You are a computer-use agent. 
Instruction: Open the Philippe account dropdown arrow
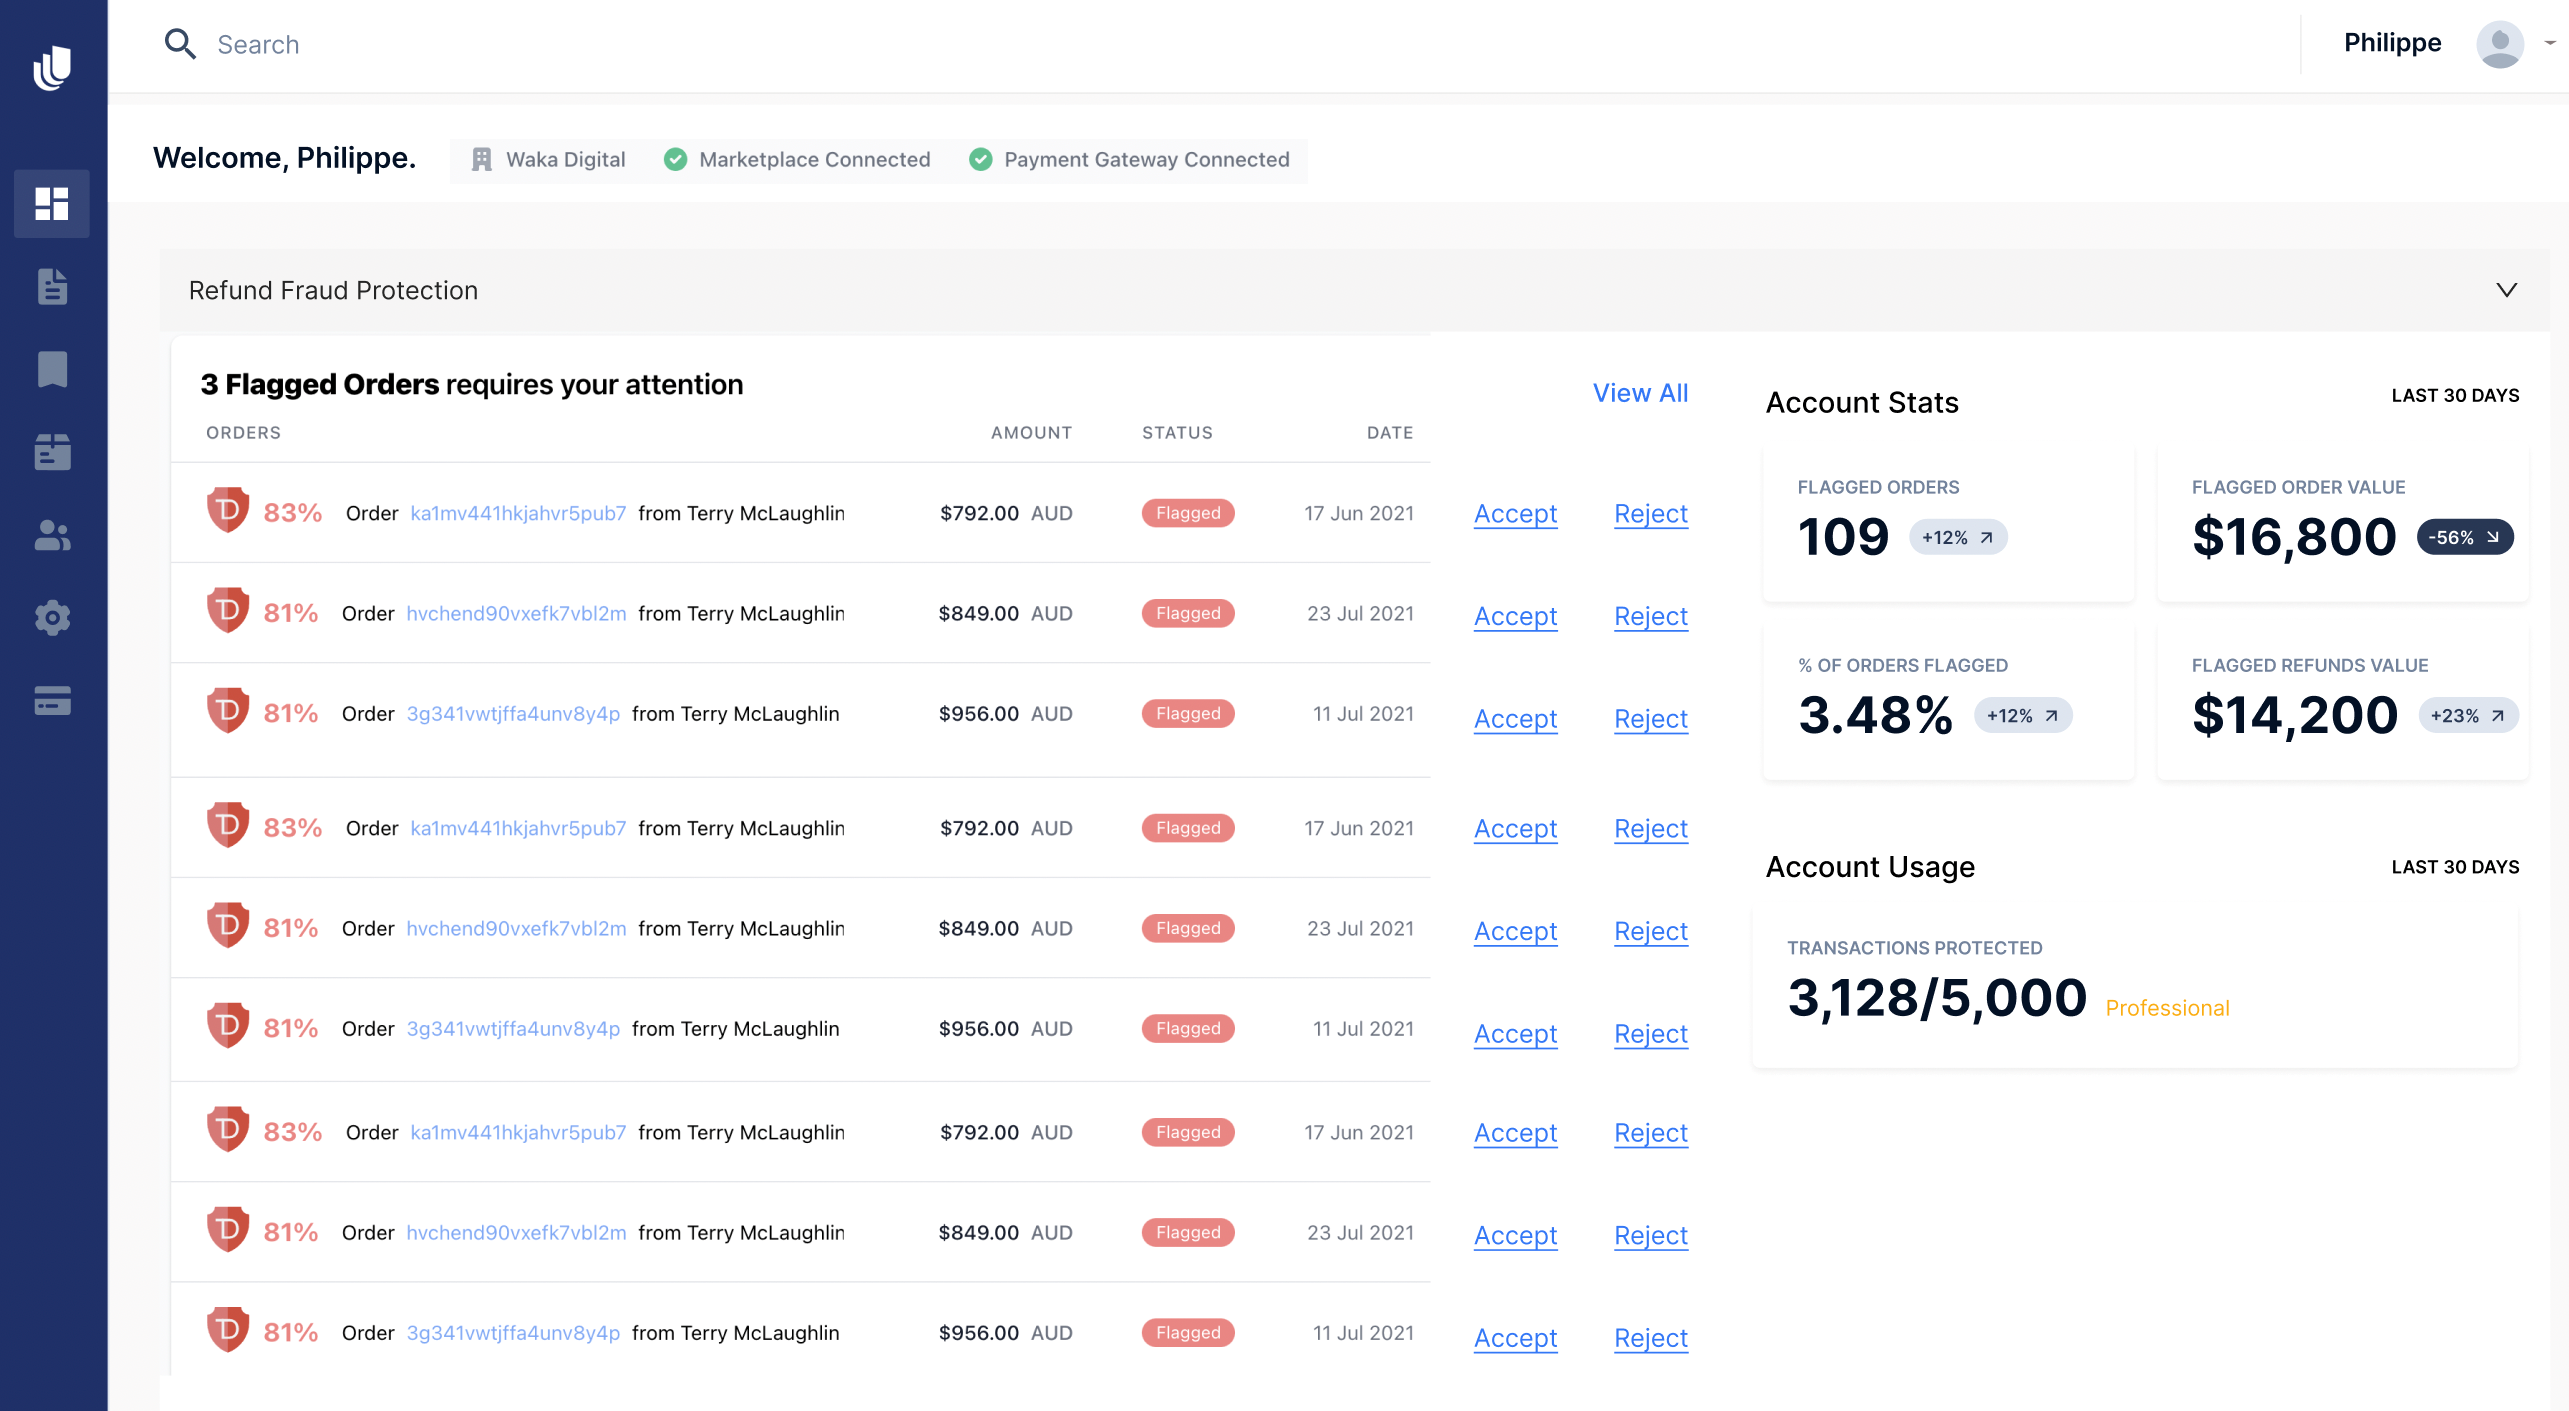pyautogui.click(x=2549, y=43)
